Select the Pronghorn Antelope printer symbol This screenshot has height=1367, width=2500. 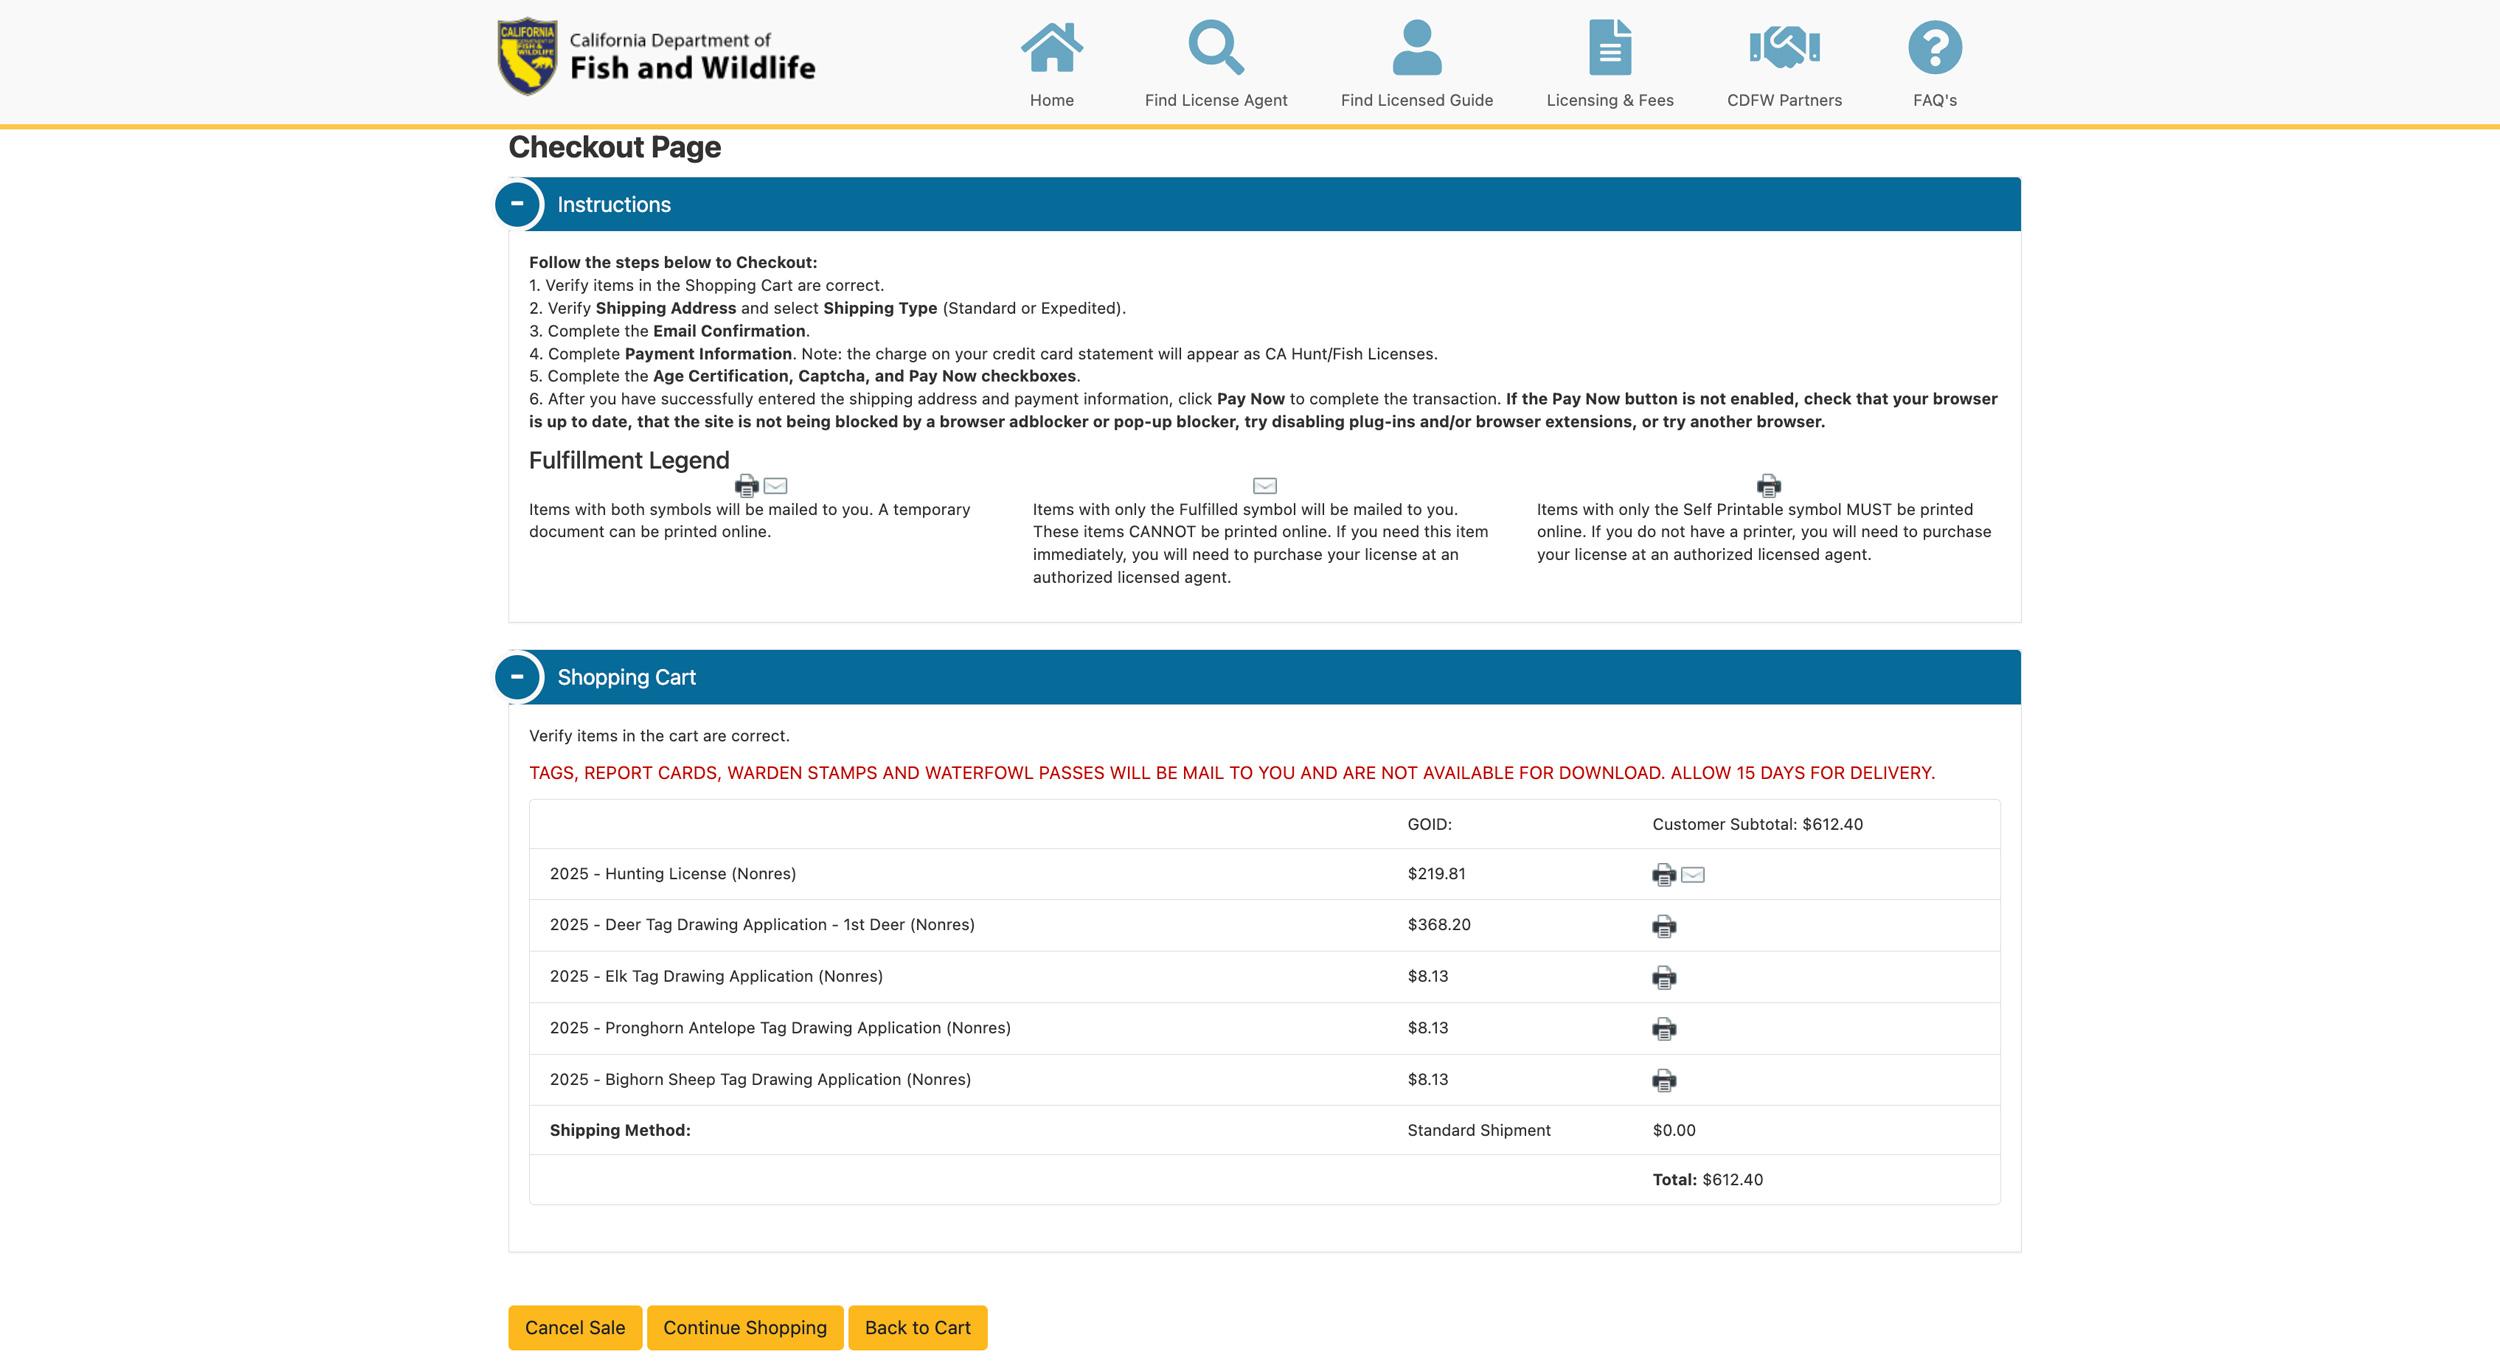click(1662, 1028)
